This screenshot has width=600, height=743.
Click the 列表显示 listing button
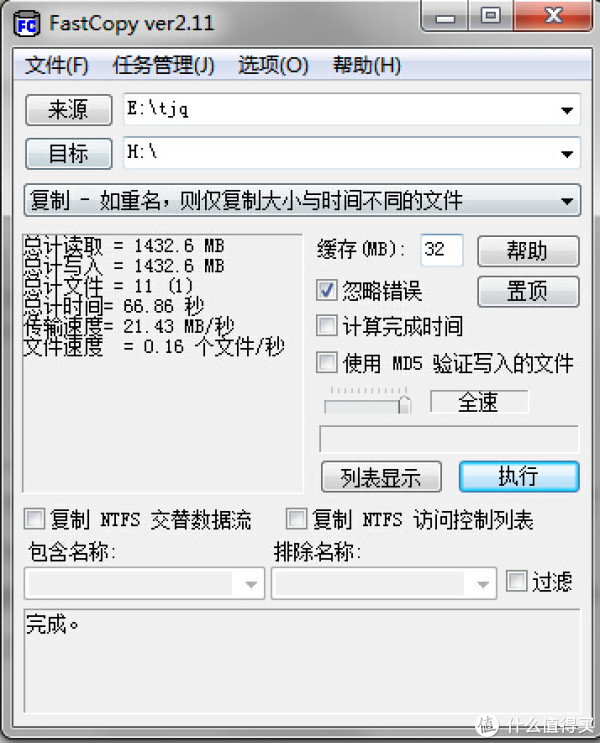[381, 477]
